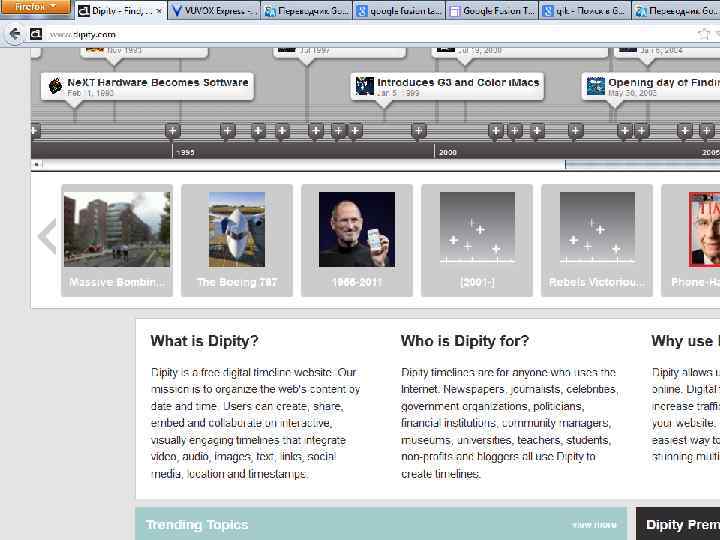Image resolution: width=720 pixels, height=540 pixels.
Task: Open the Dipity Premium panel
Action: click(x=678, y=524)
